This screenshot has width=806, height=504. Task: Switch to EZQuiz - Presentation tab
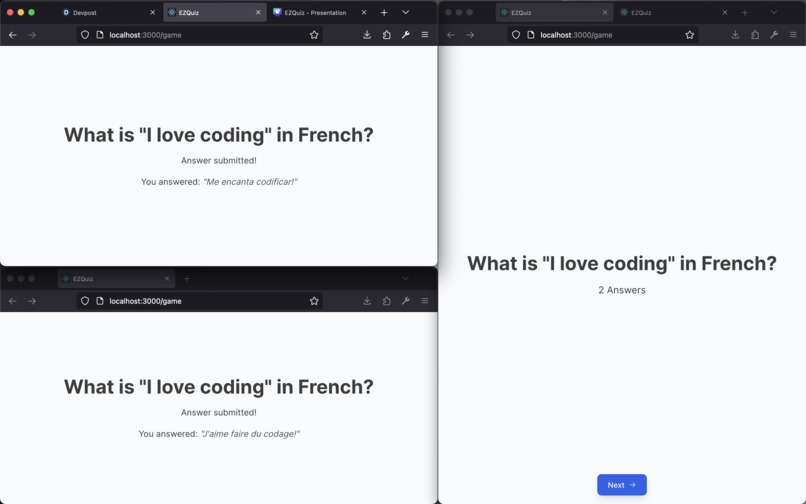click(x=320, y=12)
